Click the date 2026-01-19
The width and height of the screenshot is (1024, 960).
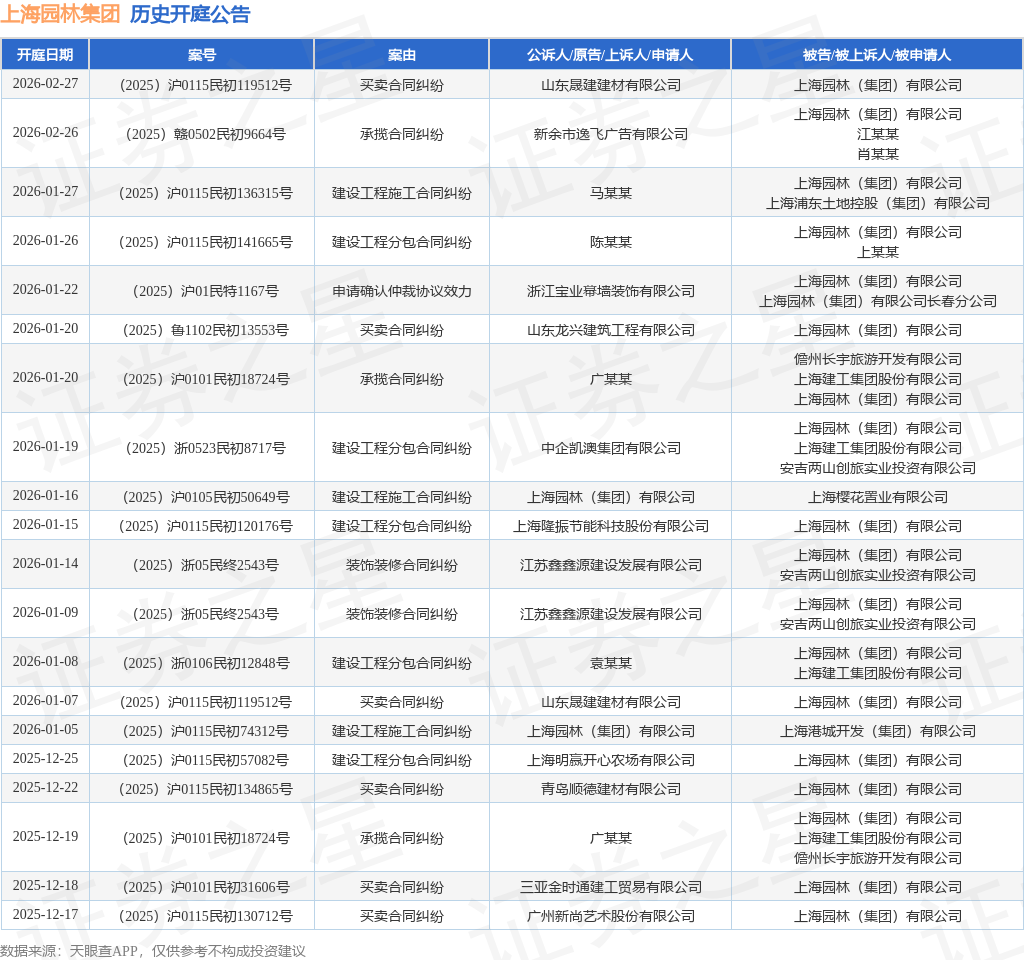pos(45,447)
